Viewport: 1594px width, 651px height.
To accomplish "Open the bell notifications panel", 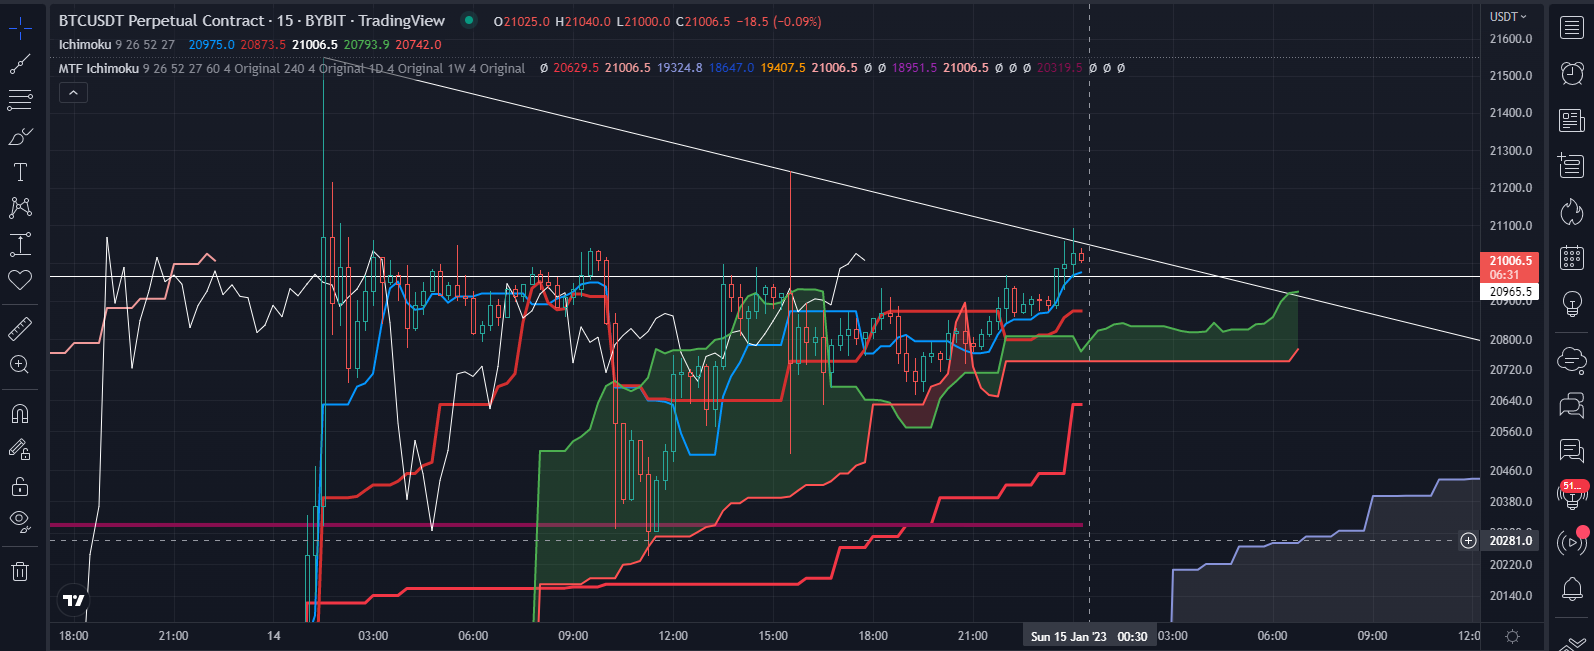I will (x=1572, y=589).
